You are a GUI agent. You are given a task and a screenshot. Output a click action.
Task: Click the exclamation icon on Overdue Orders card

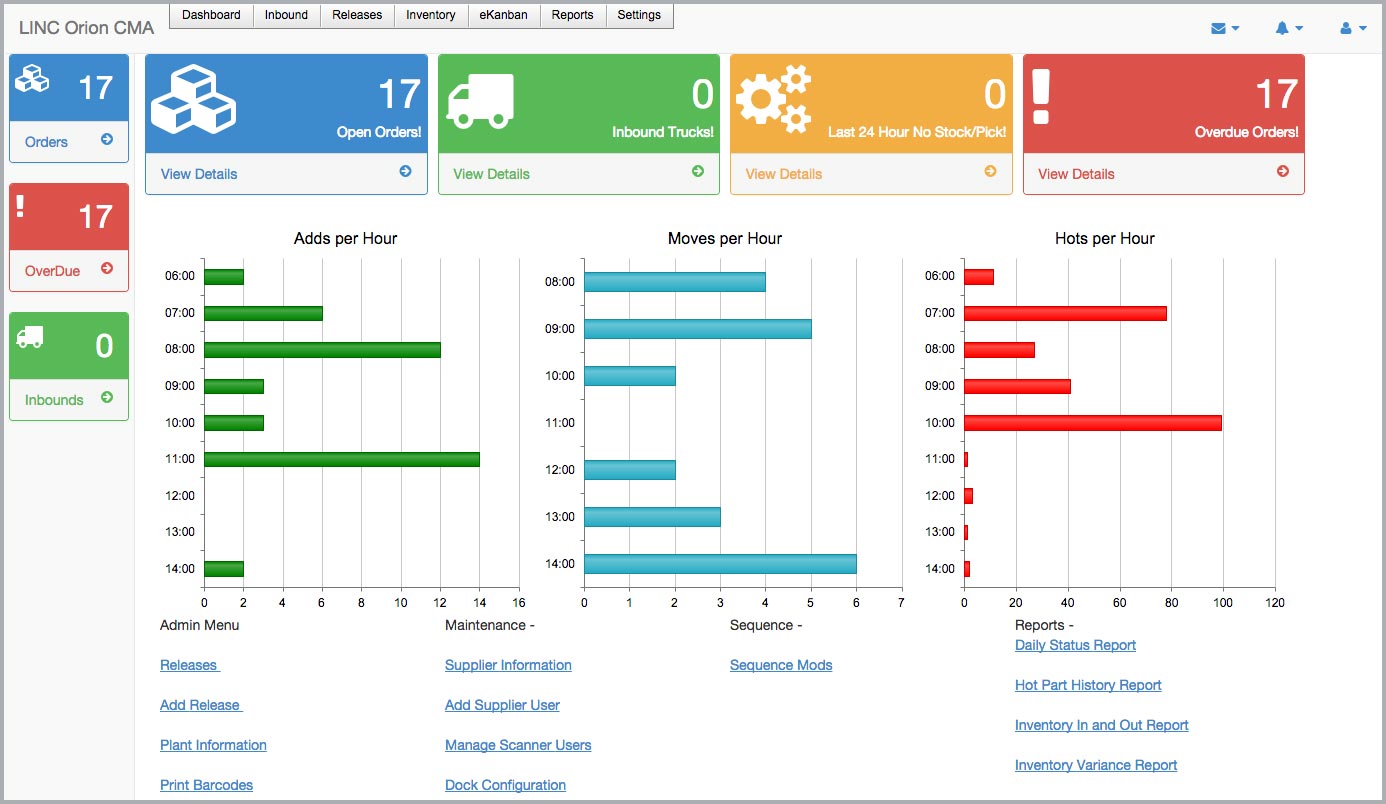pos(1041,97)
